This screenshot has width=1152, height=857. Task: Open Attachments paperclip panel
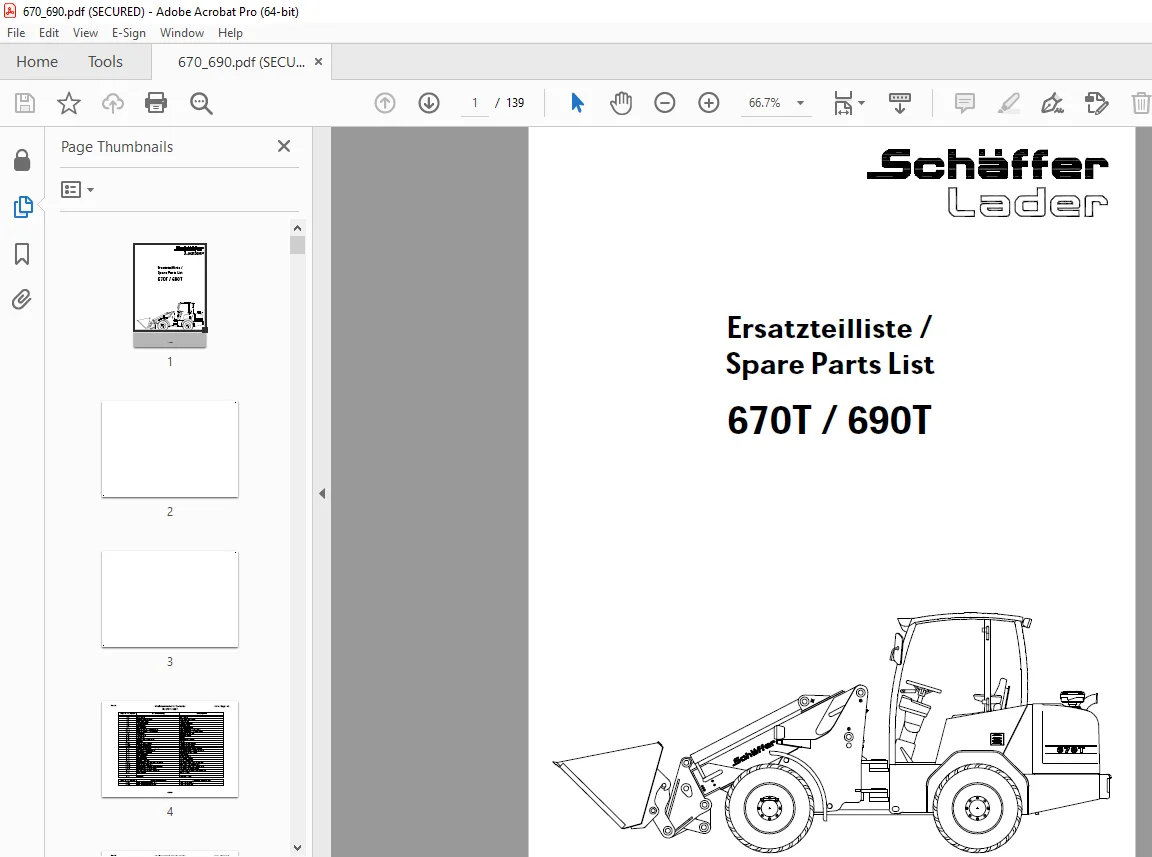click(21, 300)
